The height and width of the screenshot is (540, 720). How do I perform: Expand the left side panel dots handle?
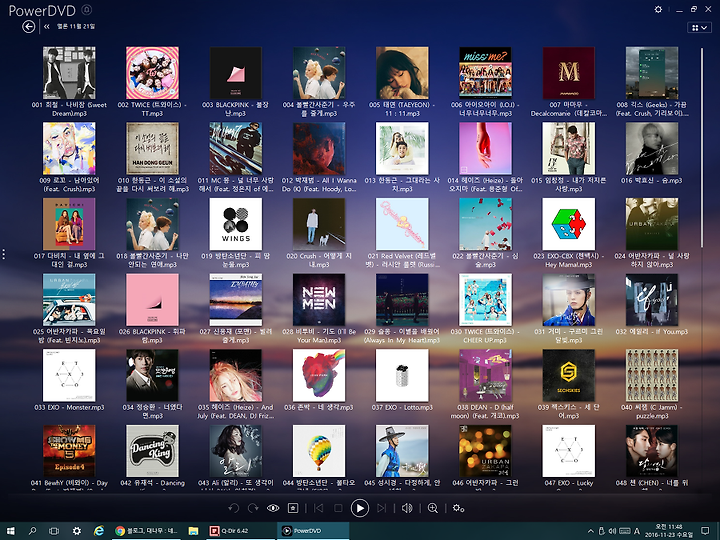coord(4,254)
